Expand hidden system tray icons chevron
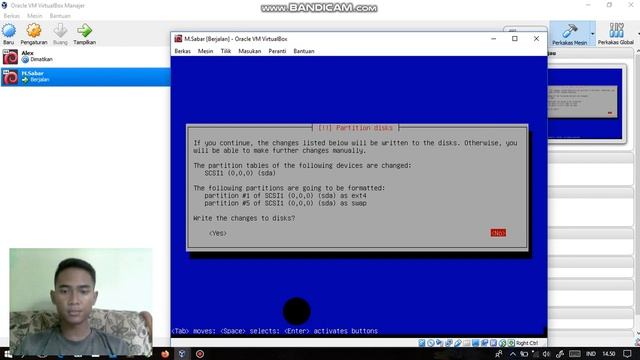640x360 pixels. 513,354
